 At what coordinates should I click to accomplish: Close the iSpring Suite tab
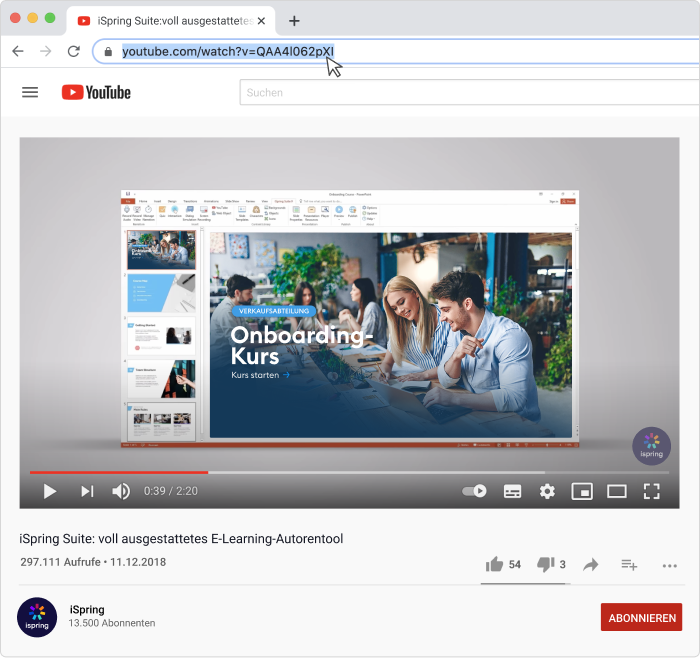261,21
